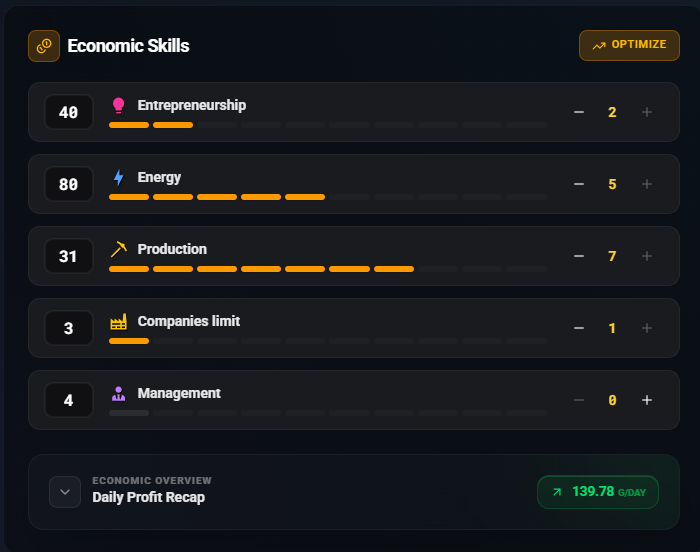Image resolution: width=700 pixels, height=552 pixels.
Task: Increase Production skill with plus button
Action: tap(647, 256)
